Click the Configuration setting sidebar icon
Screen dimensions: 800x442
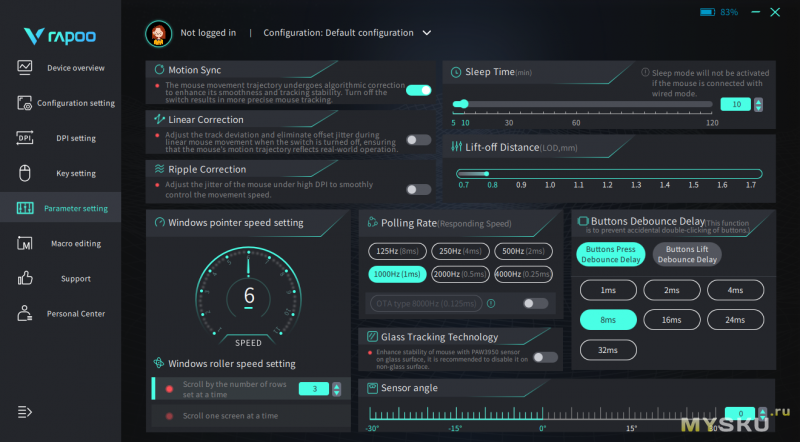click(x=25, y=103)
